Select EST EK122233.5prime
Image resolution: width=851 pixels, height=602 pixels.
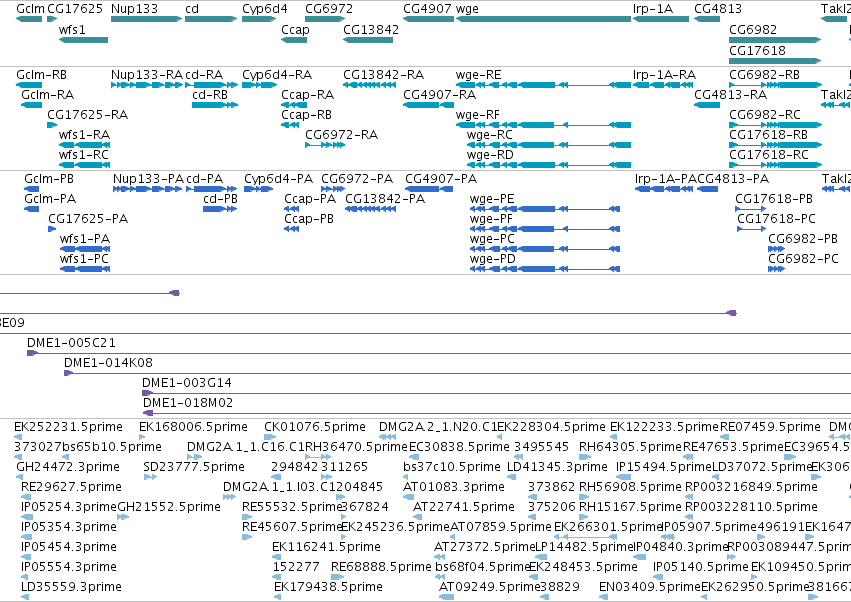pos(613,437)
